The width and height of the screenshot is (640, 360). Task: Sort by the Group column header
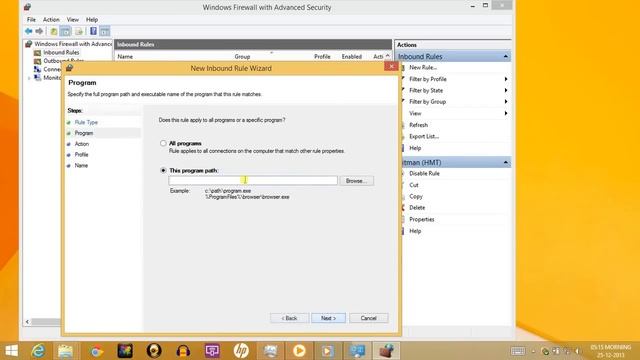pos(242,57)
